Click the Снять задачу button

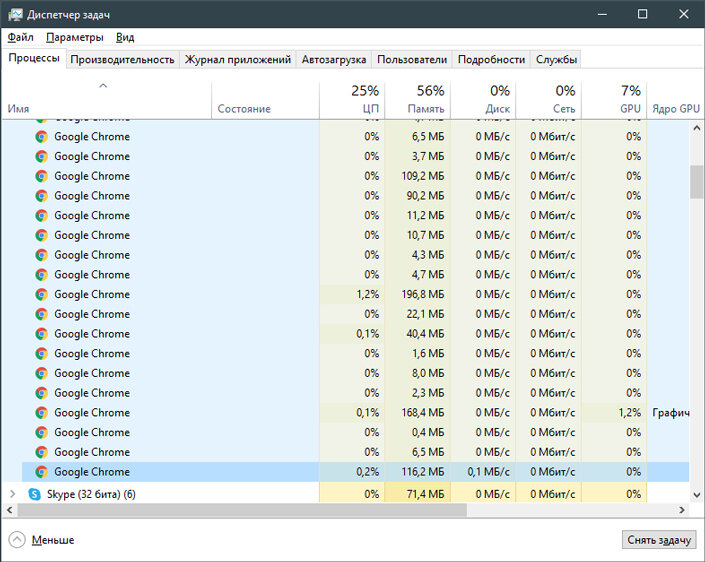tap(659, 540)
